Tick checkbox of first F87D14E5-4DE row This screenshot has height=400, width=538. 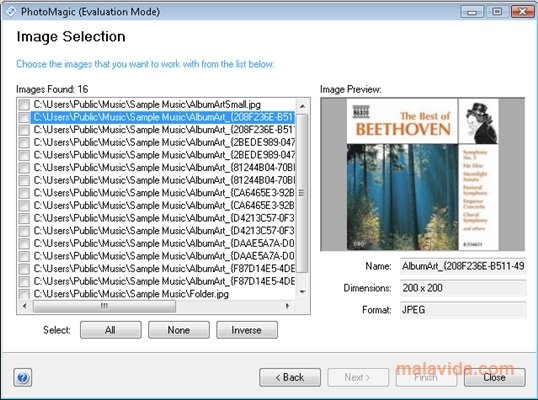pyautogui.click(x=24, y=269)
